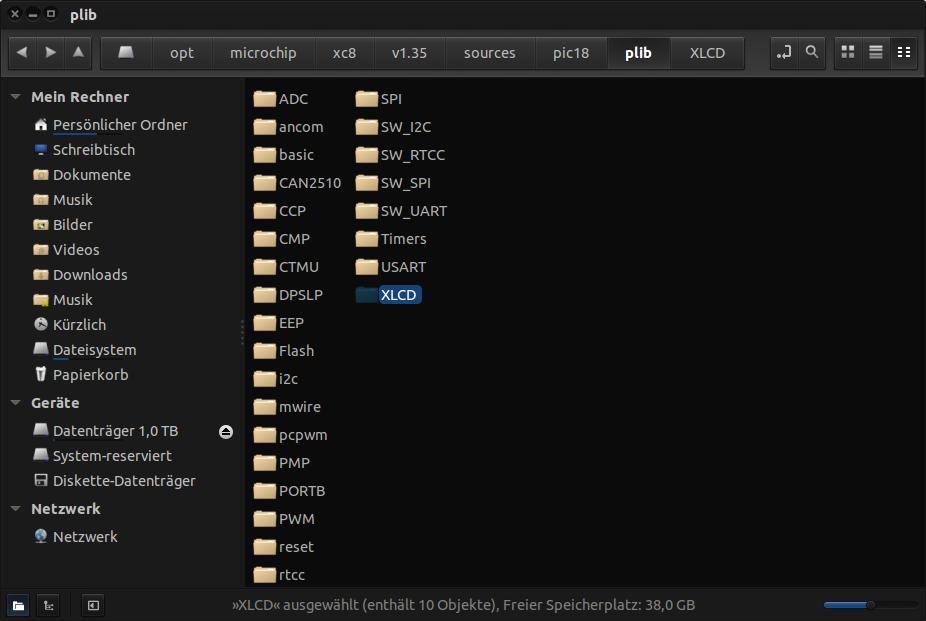
Task: Jump to microchip in the path bar
Action: [263, 53]
